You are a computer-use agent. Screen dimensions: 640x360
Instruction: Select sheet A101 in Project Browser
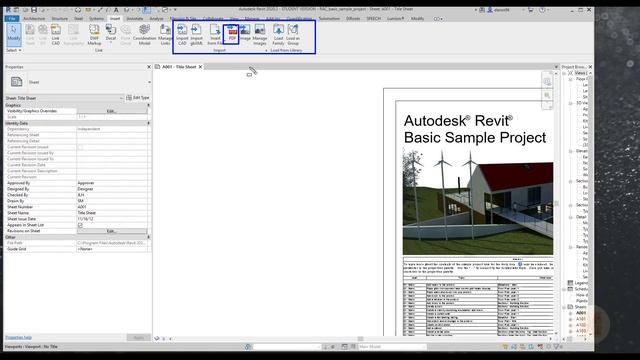(581, 319)
